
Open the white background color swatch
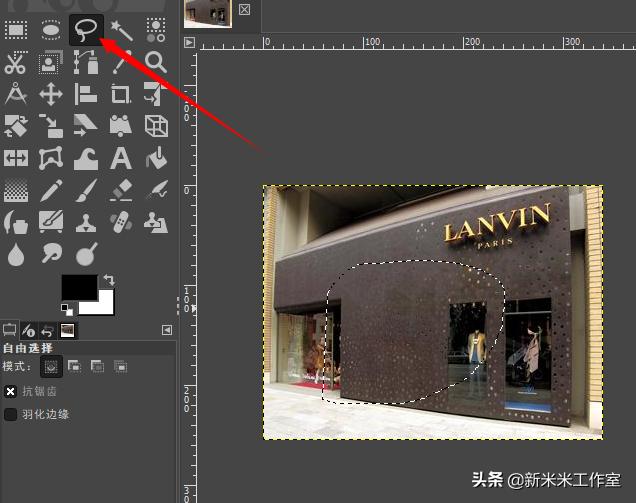103,307
